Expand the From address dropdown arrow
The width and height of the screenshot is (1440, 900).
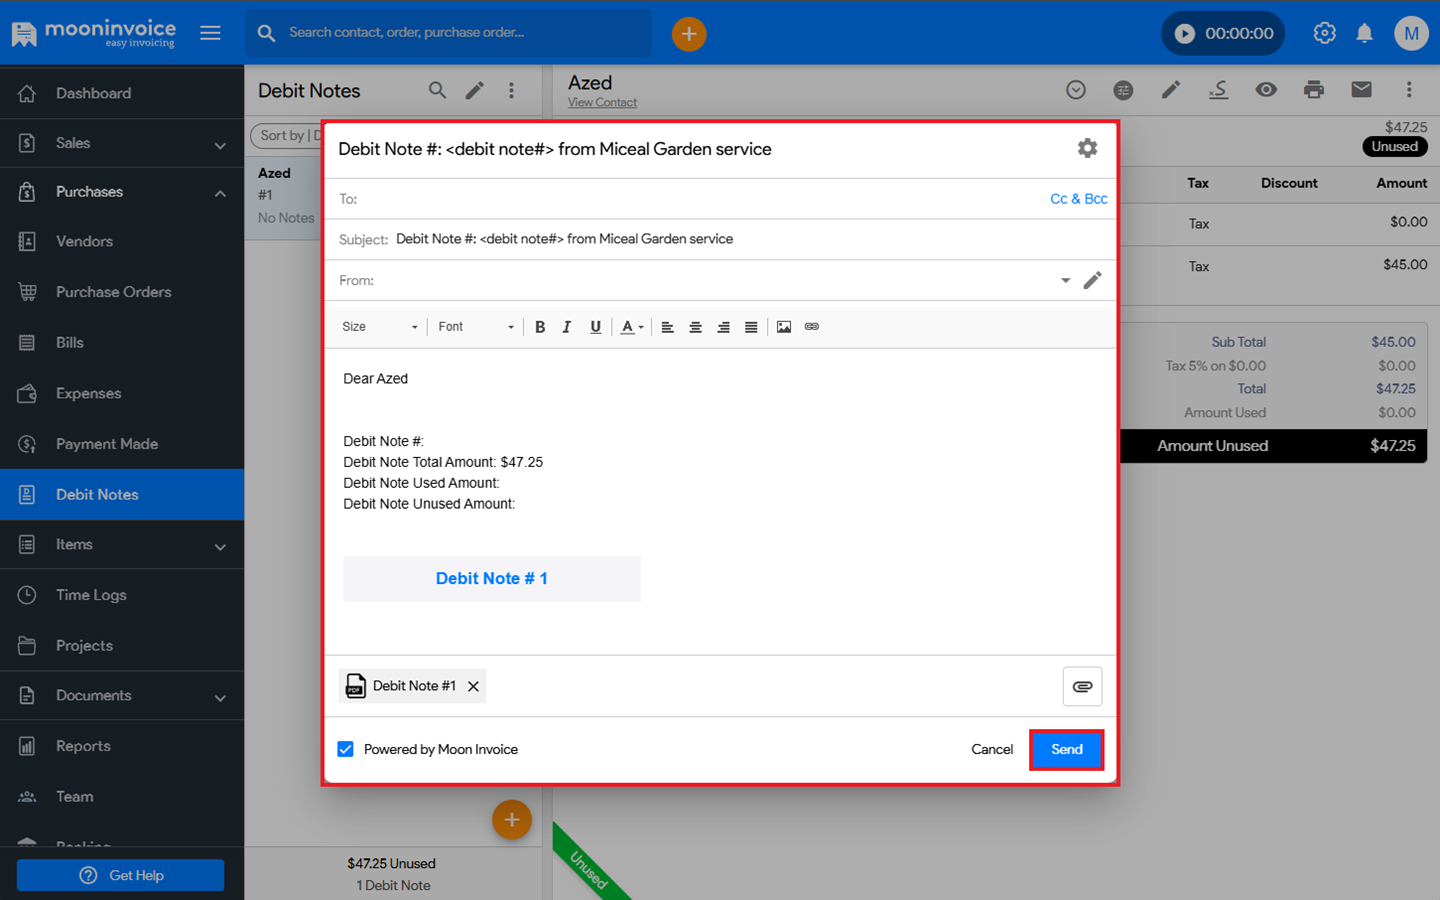(x=1065, y=281)
